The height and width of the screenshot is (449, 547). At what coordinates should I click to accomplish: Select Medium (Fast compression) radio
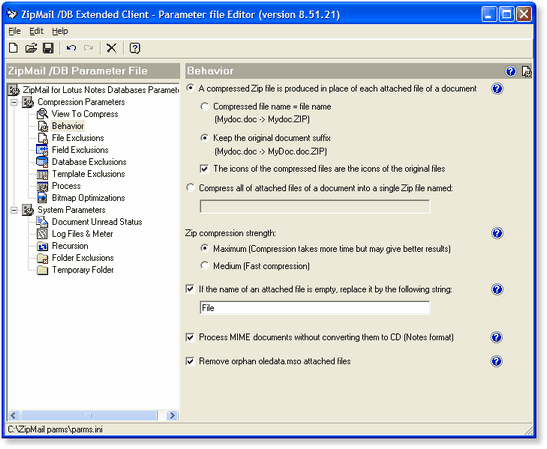[x=205, y=265]
